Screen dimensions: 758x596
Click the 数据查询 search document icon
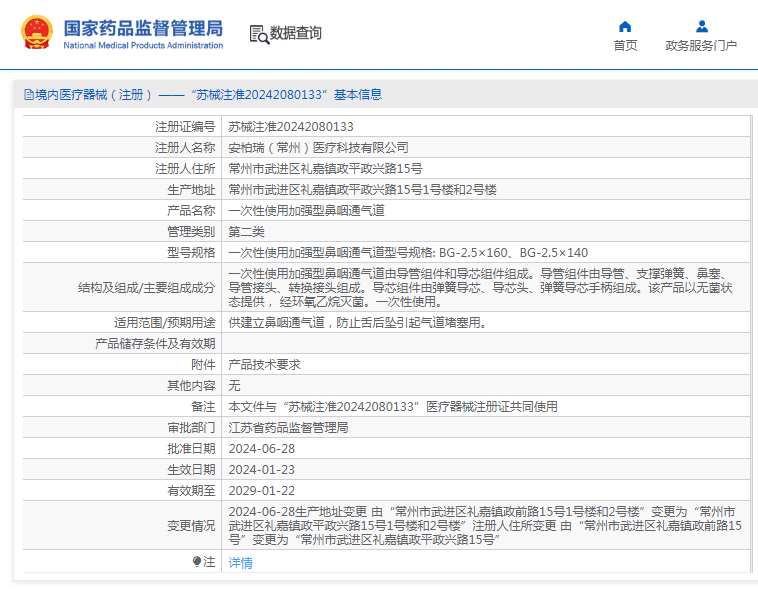(260, 35)
